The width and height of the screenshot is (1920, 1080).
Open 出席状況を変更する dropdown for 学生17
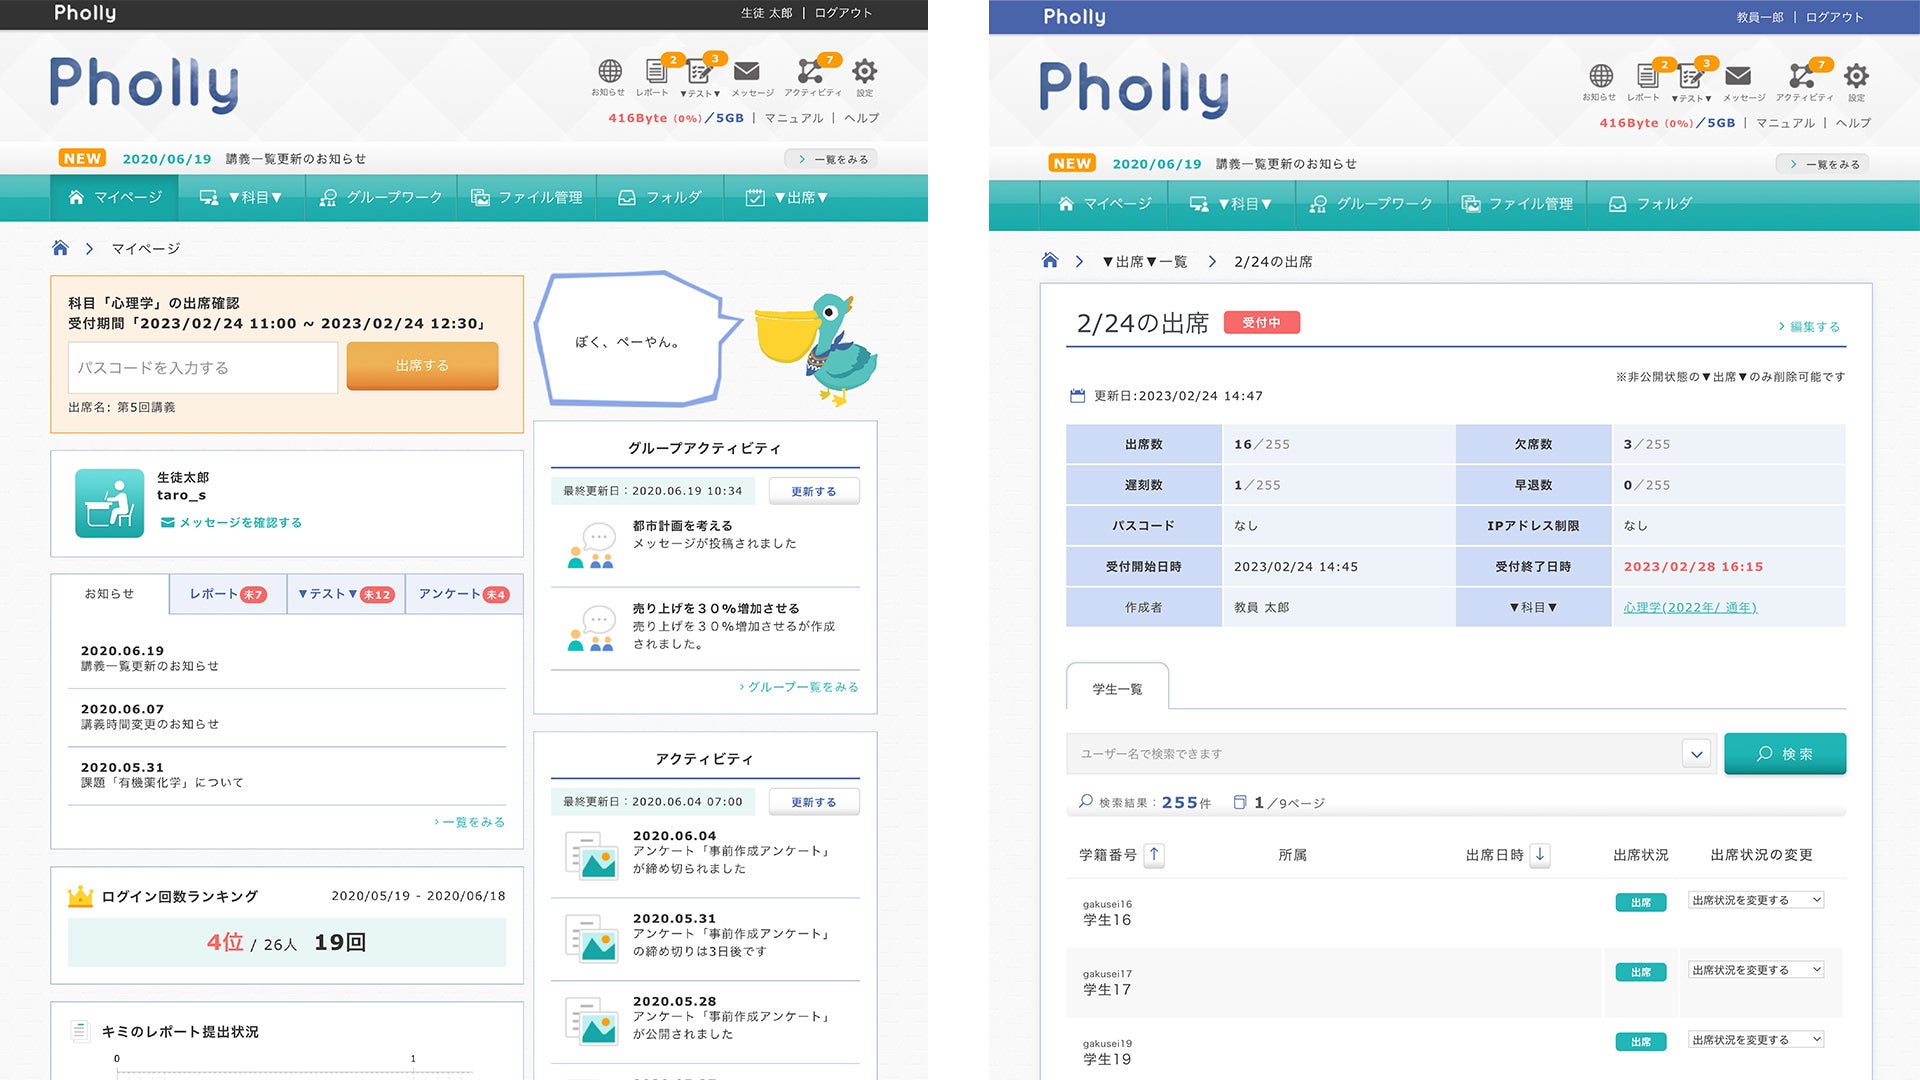click(1756, 970)
